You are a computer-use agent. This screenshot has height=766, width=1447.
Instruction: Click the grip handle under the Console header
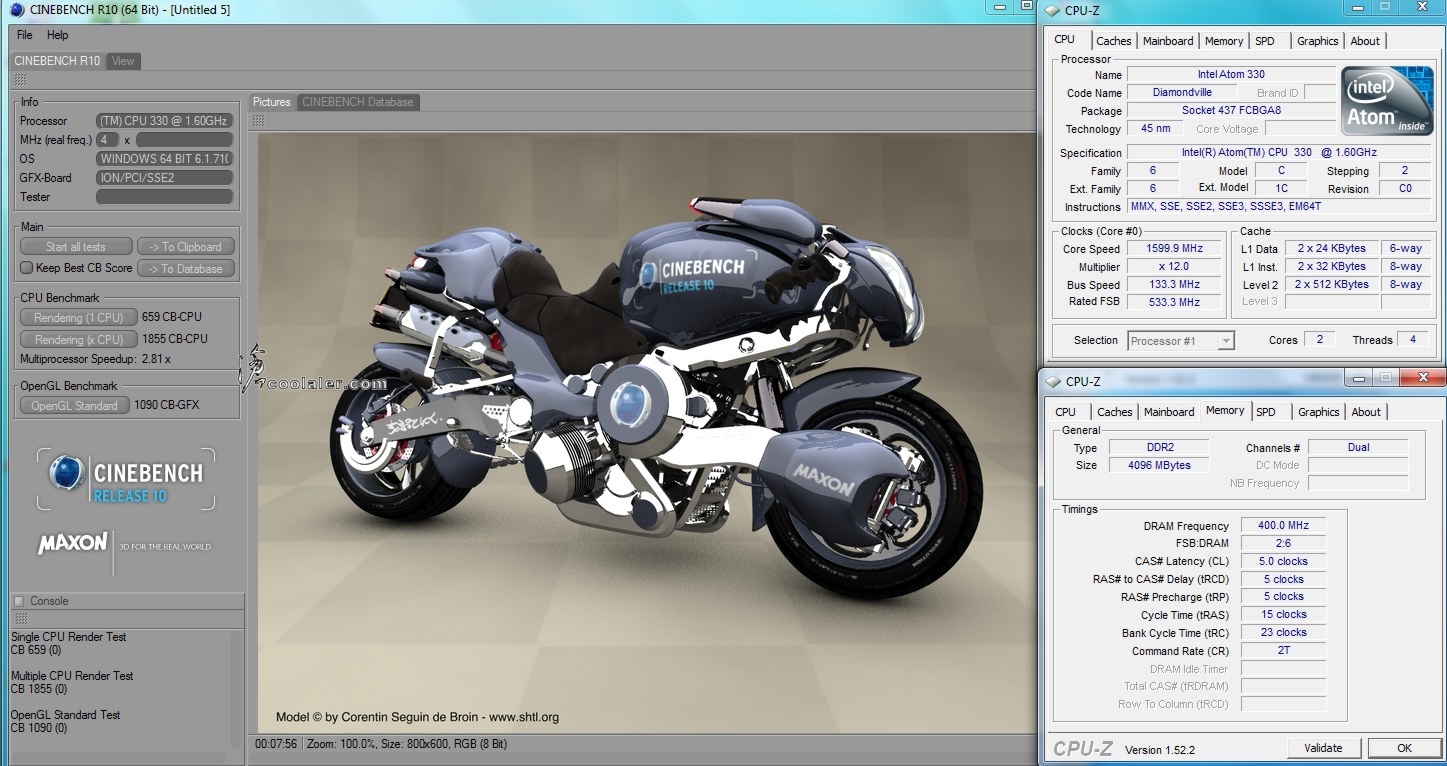click(x=20, y=619)
